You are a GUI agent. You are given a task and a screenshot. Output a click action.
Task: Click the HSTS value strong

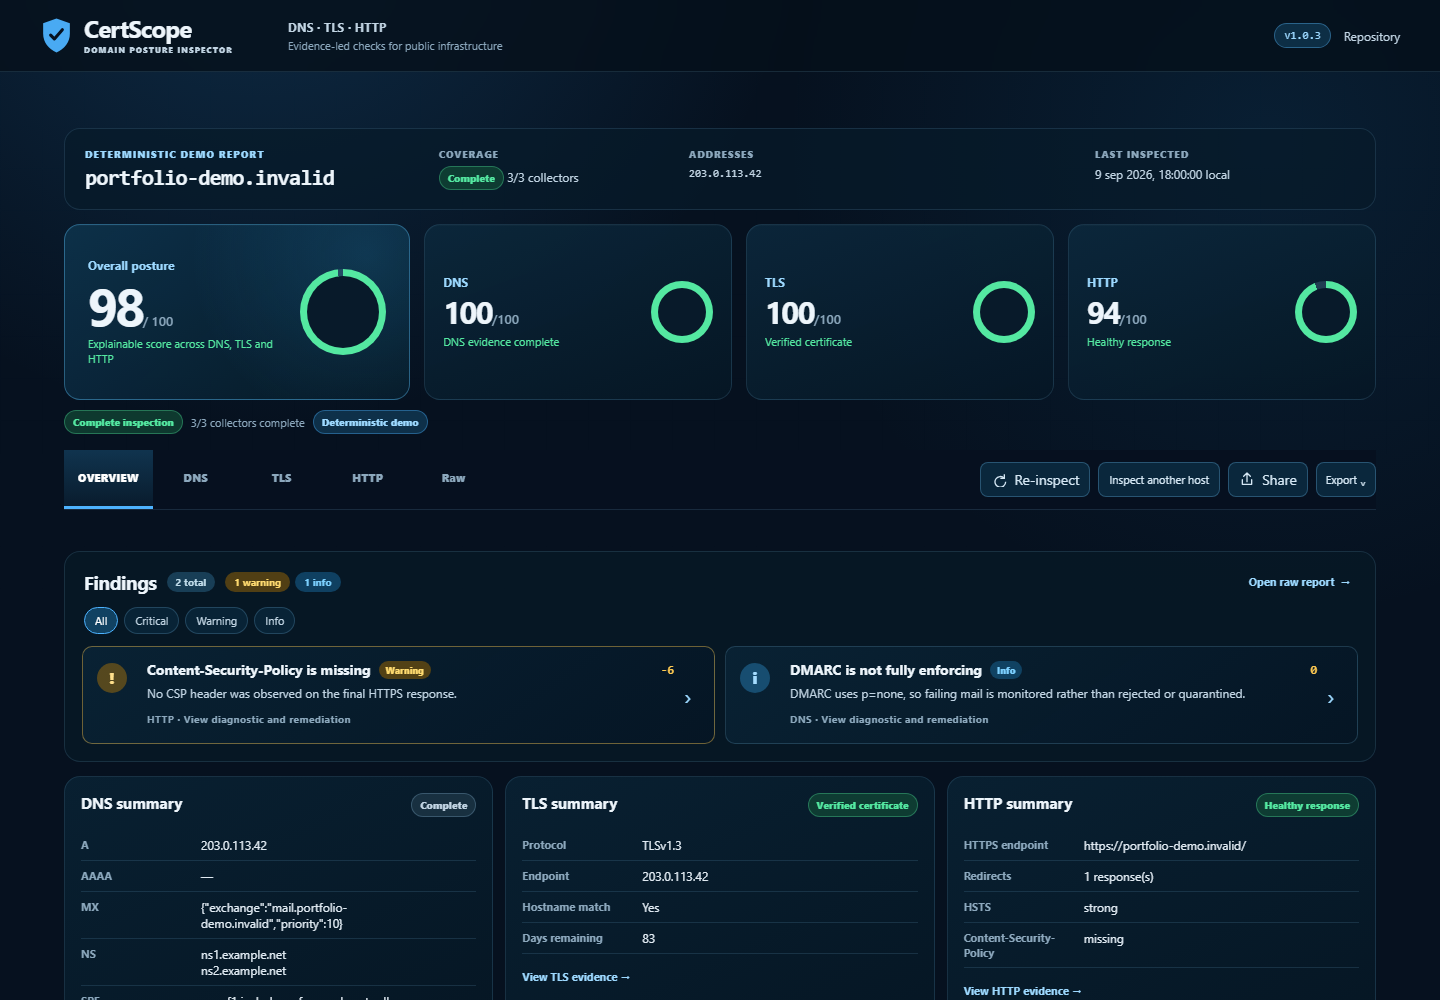[x=1101, y=908]
